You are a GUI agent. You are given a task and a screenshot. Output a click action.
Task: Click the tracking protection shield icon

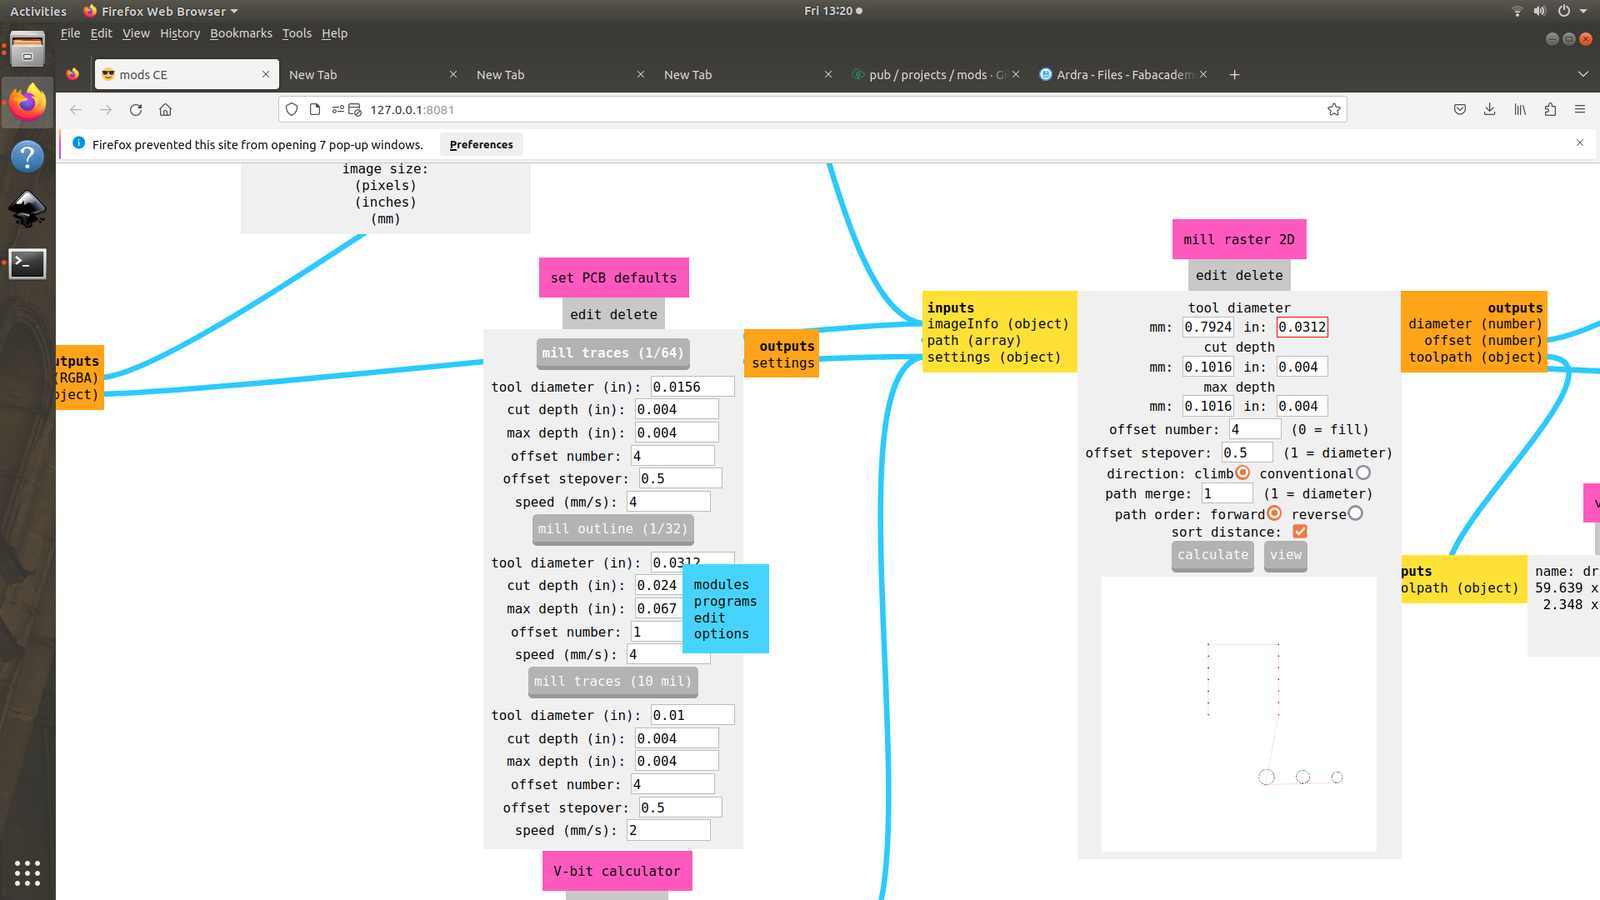pyautogui.click(x=292, y=110)
